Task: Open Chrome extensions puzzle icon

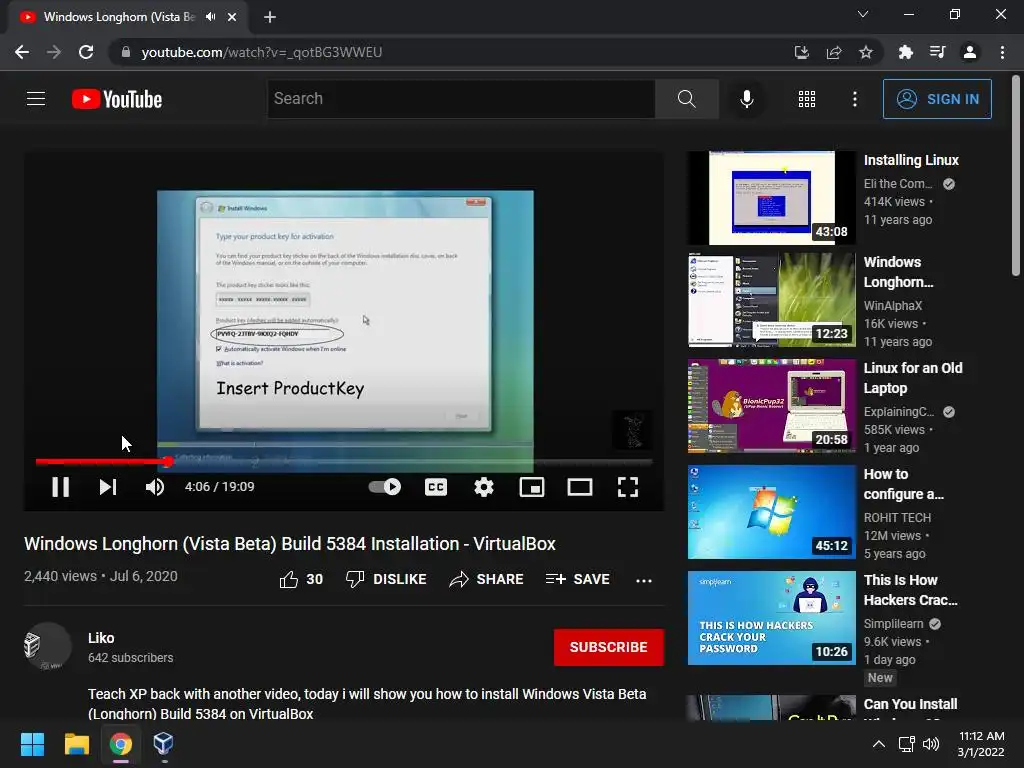Action: pyautogui.click(x=905, y=52)
